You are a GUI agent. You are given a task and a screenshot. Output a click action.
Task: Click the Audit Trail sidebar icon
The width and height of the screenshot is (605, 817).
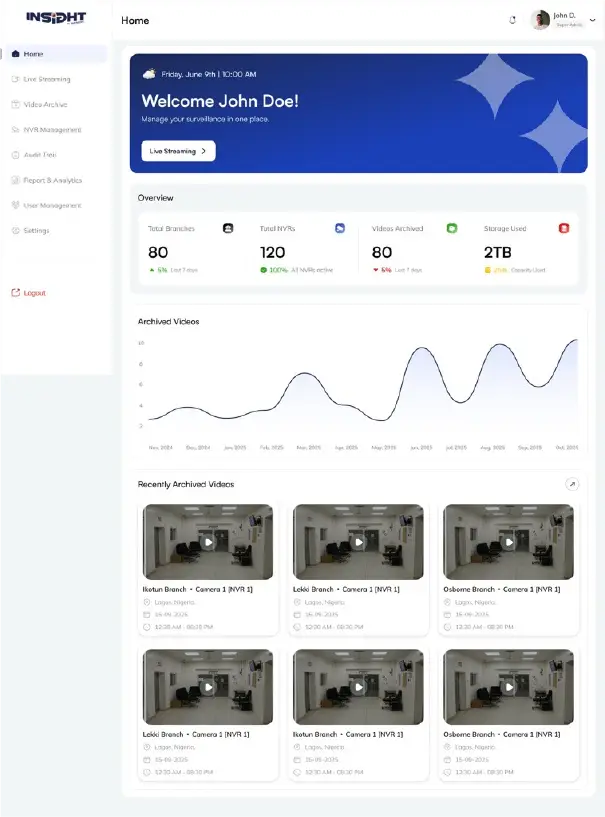16,155
